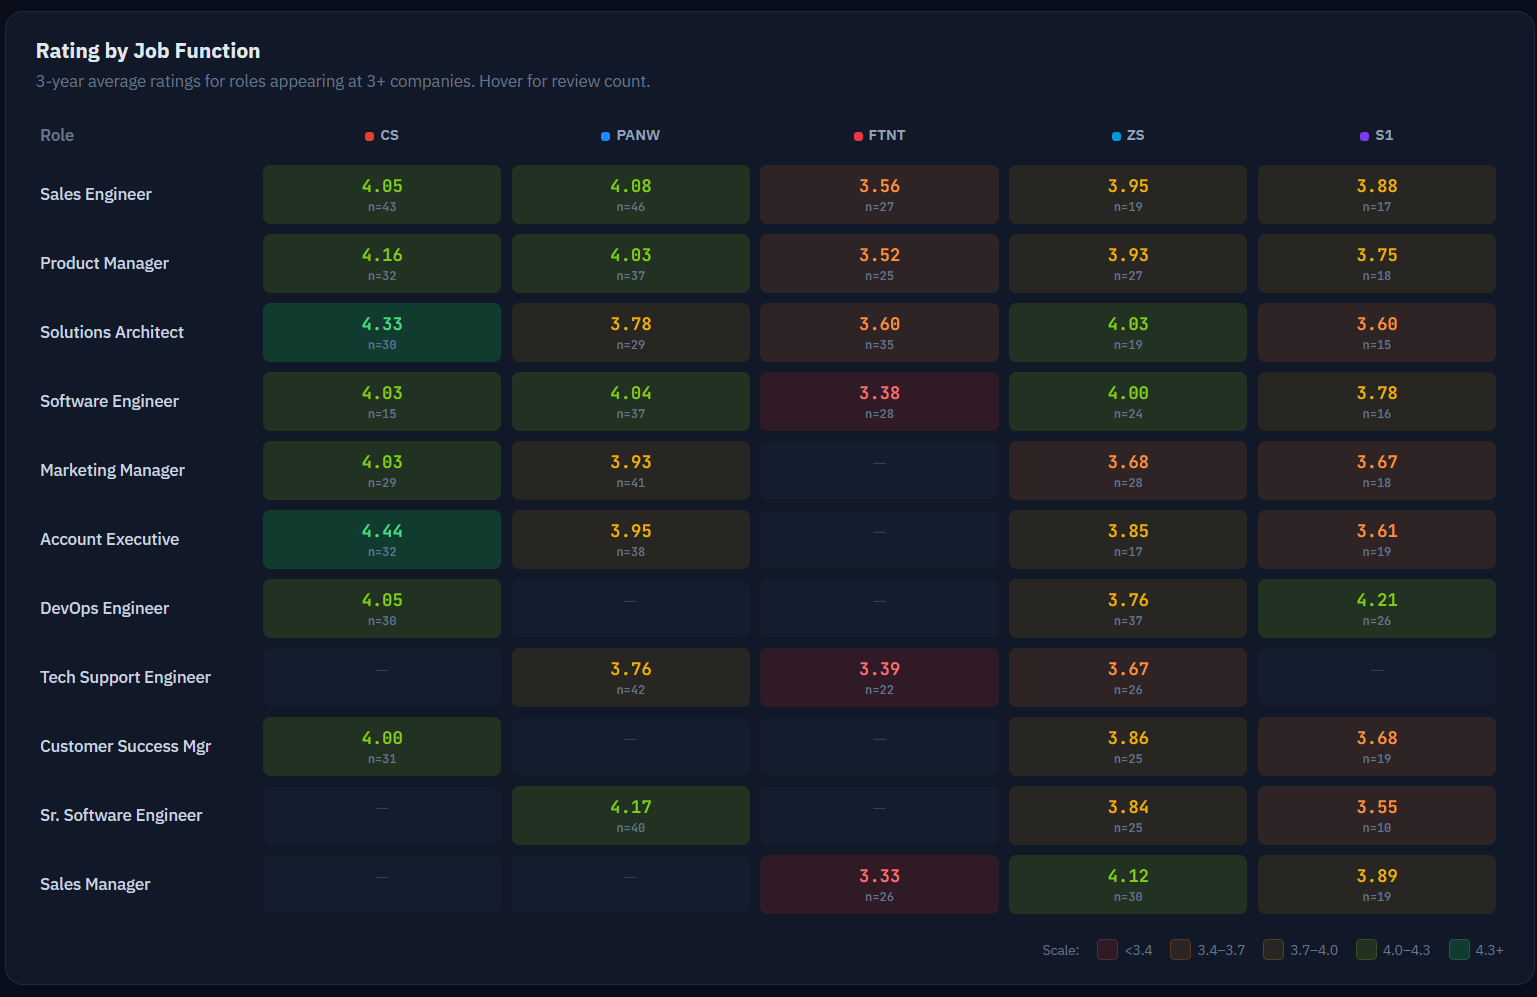The height and width of the screenshot is (997, 1537).
Task: Click the Sales Engineer PANW cell 4.08
Action: coord(630,194)
